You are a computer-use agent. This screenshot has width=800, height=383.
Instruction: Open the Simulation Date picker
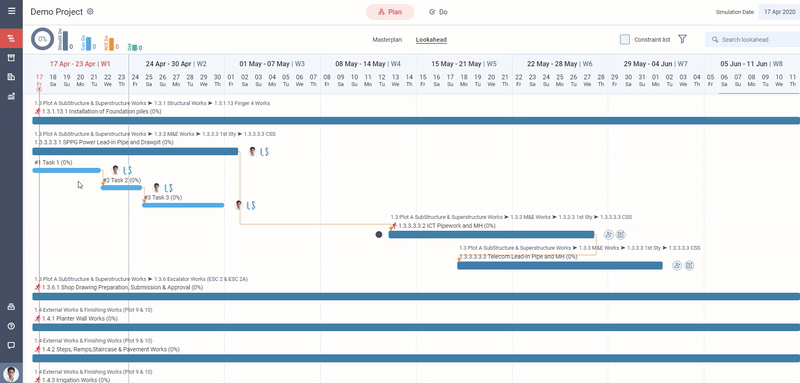(779, 12)
